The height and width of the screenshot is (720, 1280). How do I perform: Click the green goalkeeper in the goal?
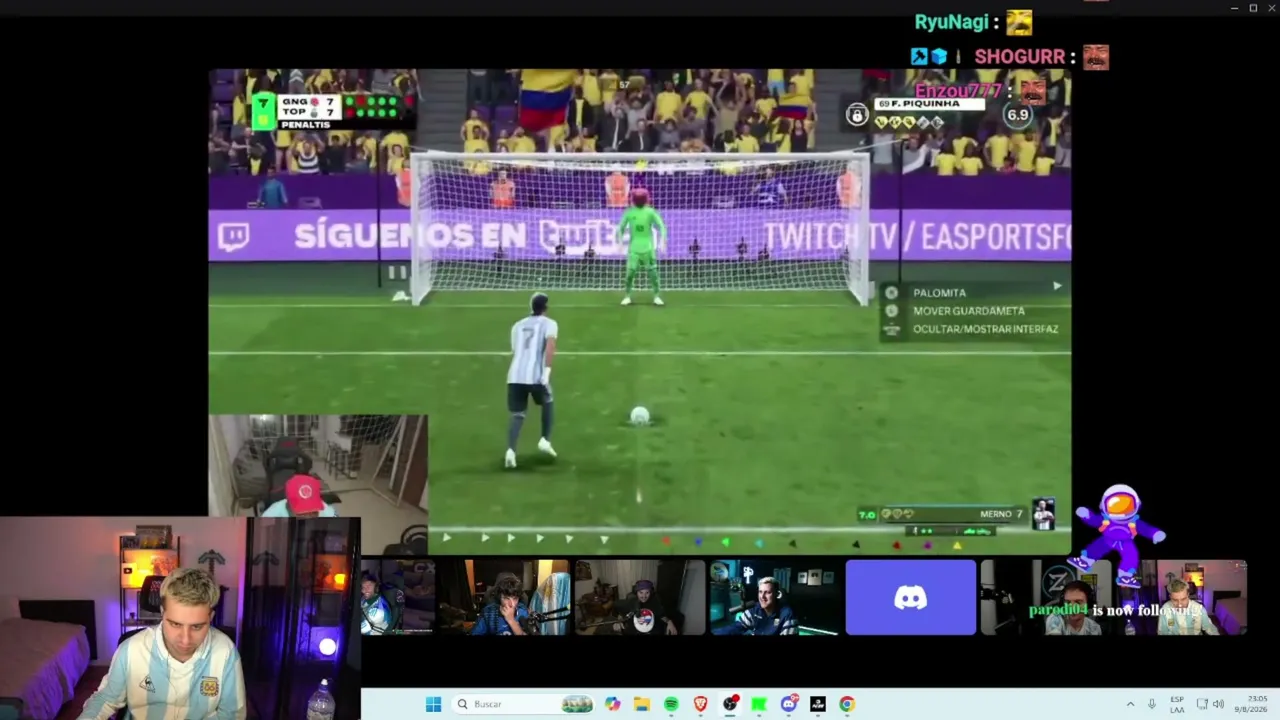pos(642,246)
